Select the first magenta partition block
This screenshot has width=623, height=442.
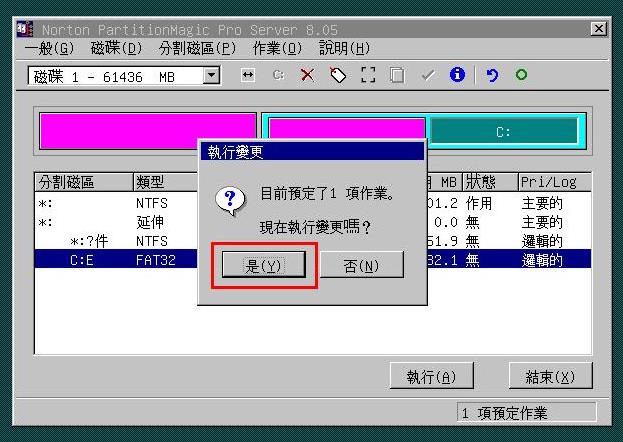pos(148,131)
